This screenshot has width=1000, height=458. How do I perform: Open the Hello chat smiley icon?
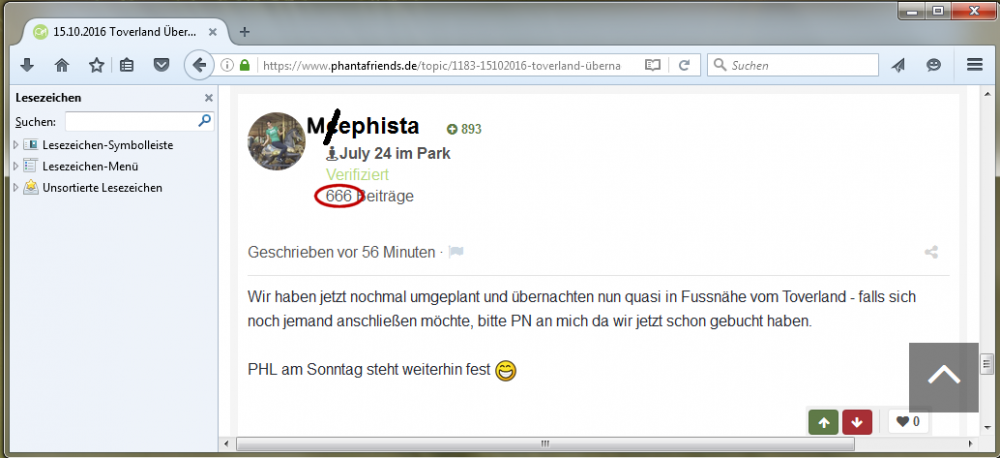click(933, 65)
